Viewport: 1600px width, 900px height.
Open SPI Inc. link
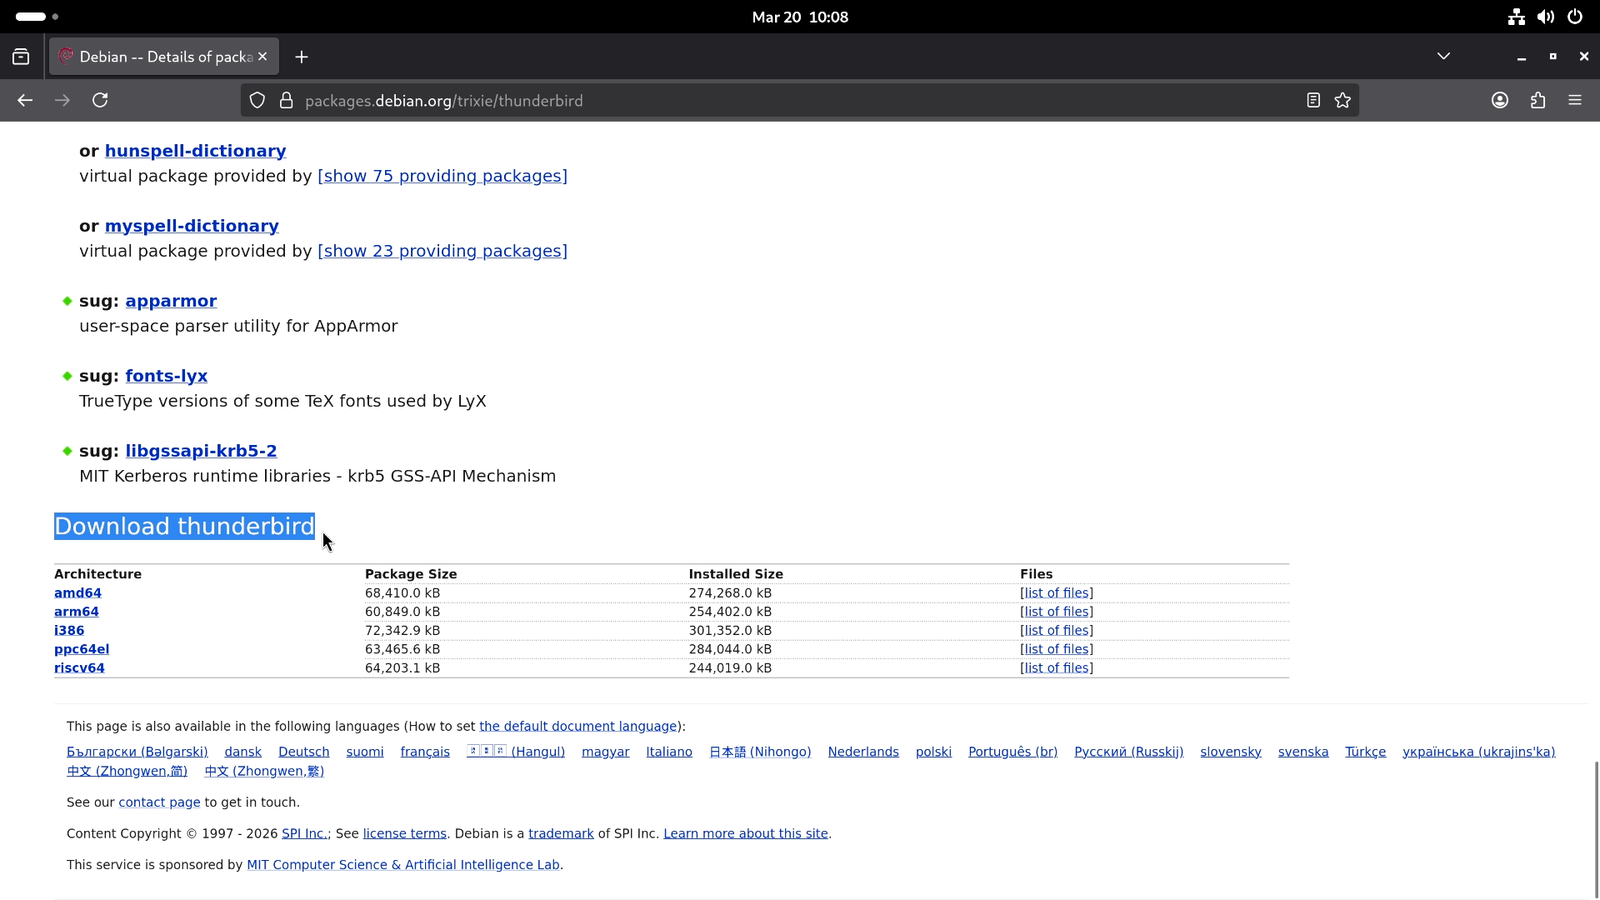[306, 833]
